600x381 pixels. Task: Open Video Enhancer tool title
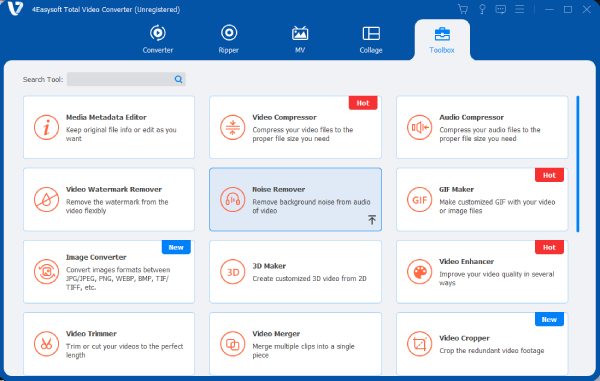(x=466, y=262)
